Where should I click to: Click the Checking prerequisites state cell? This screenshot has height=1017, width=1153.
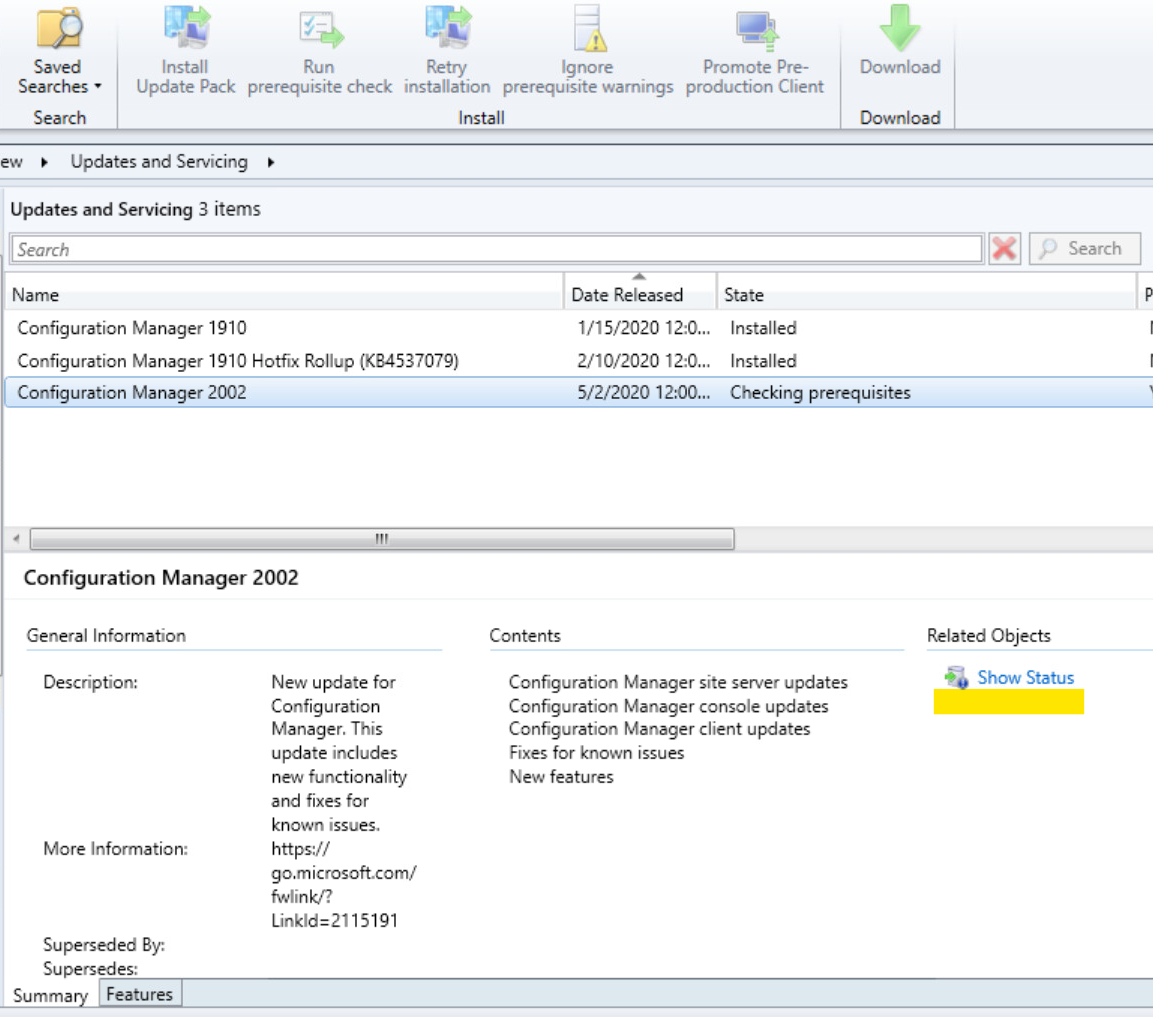point(820,393)
